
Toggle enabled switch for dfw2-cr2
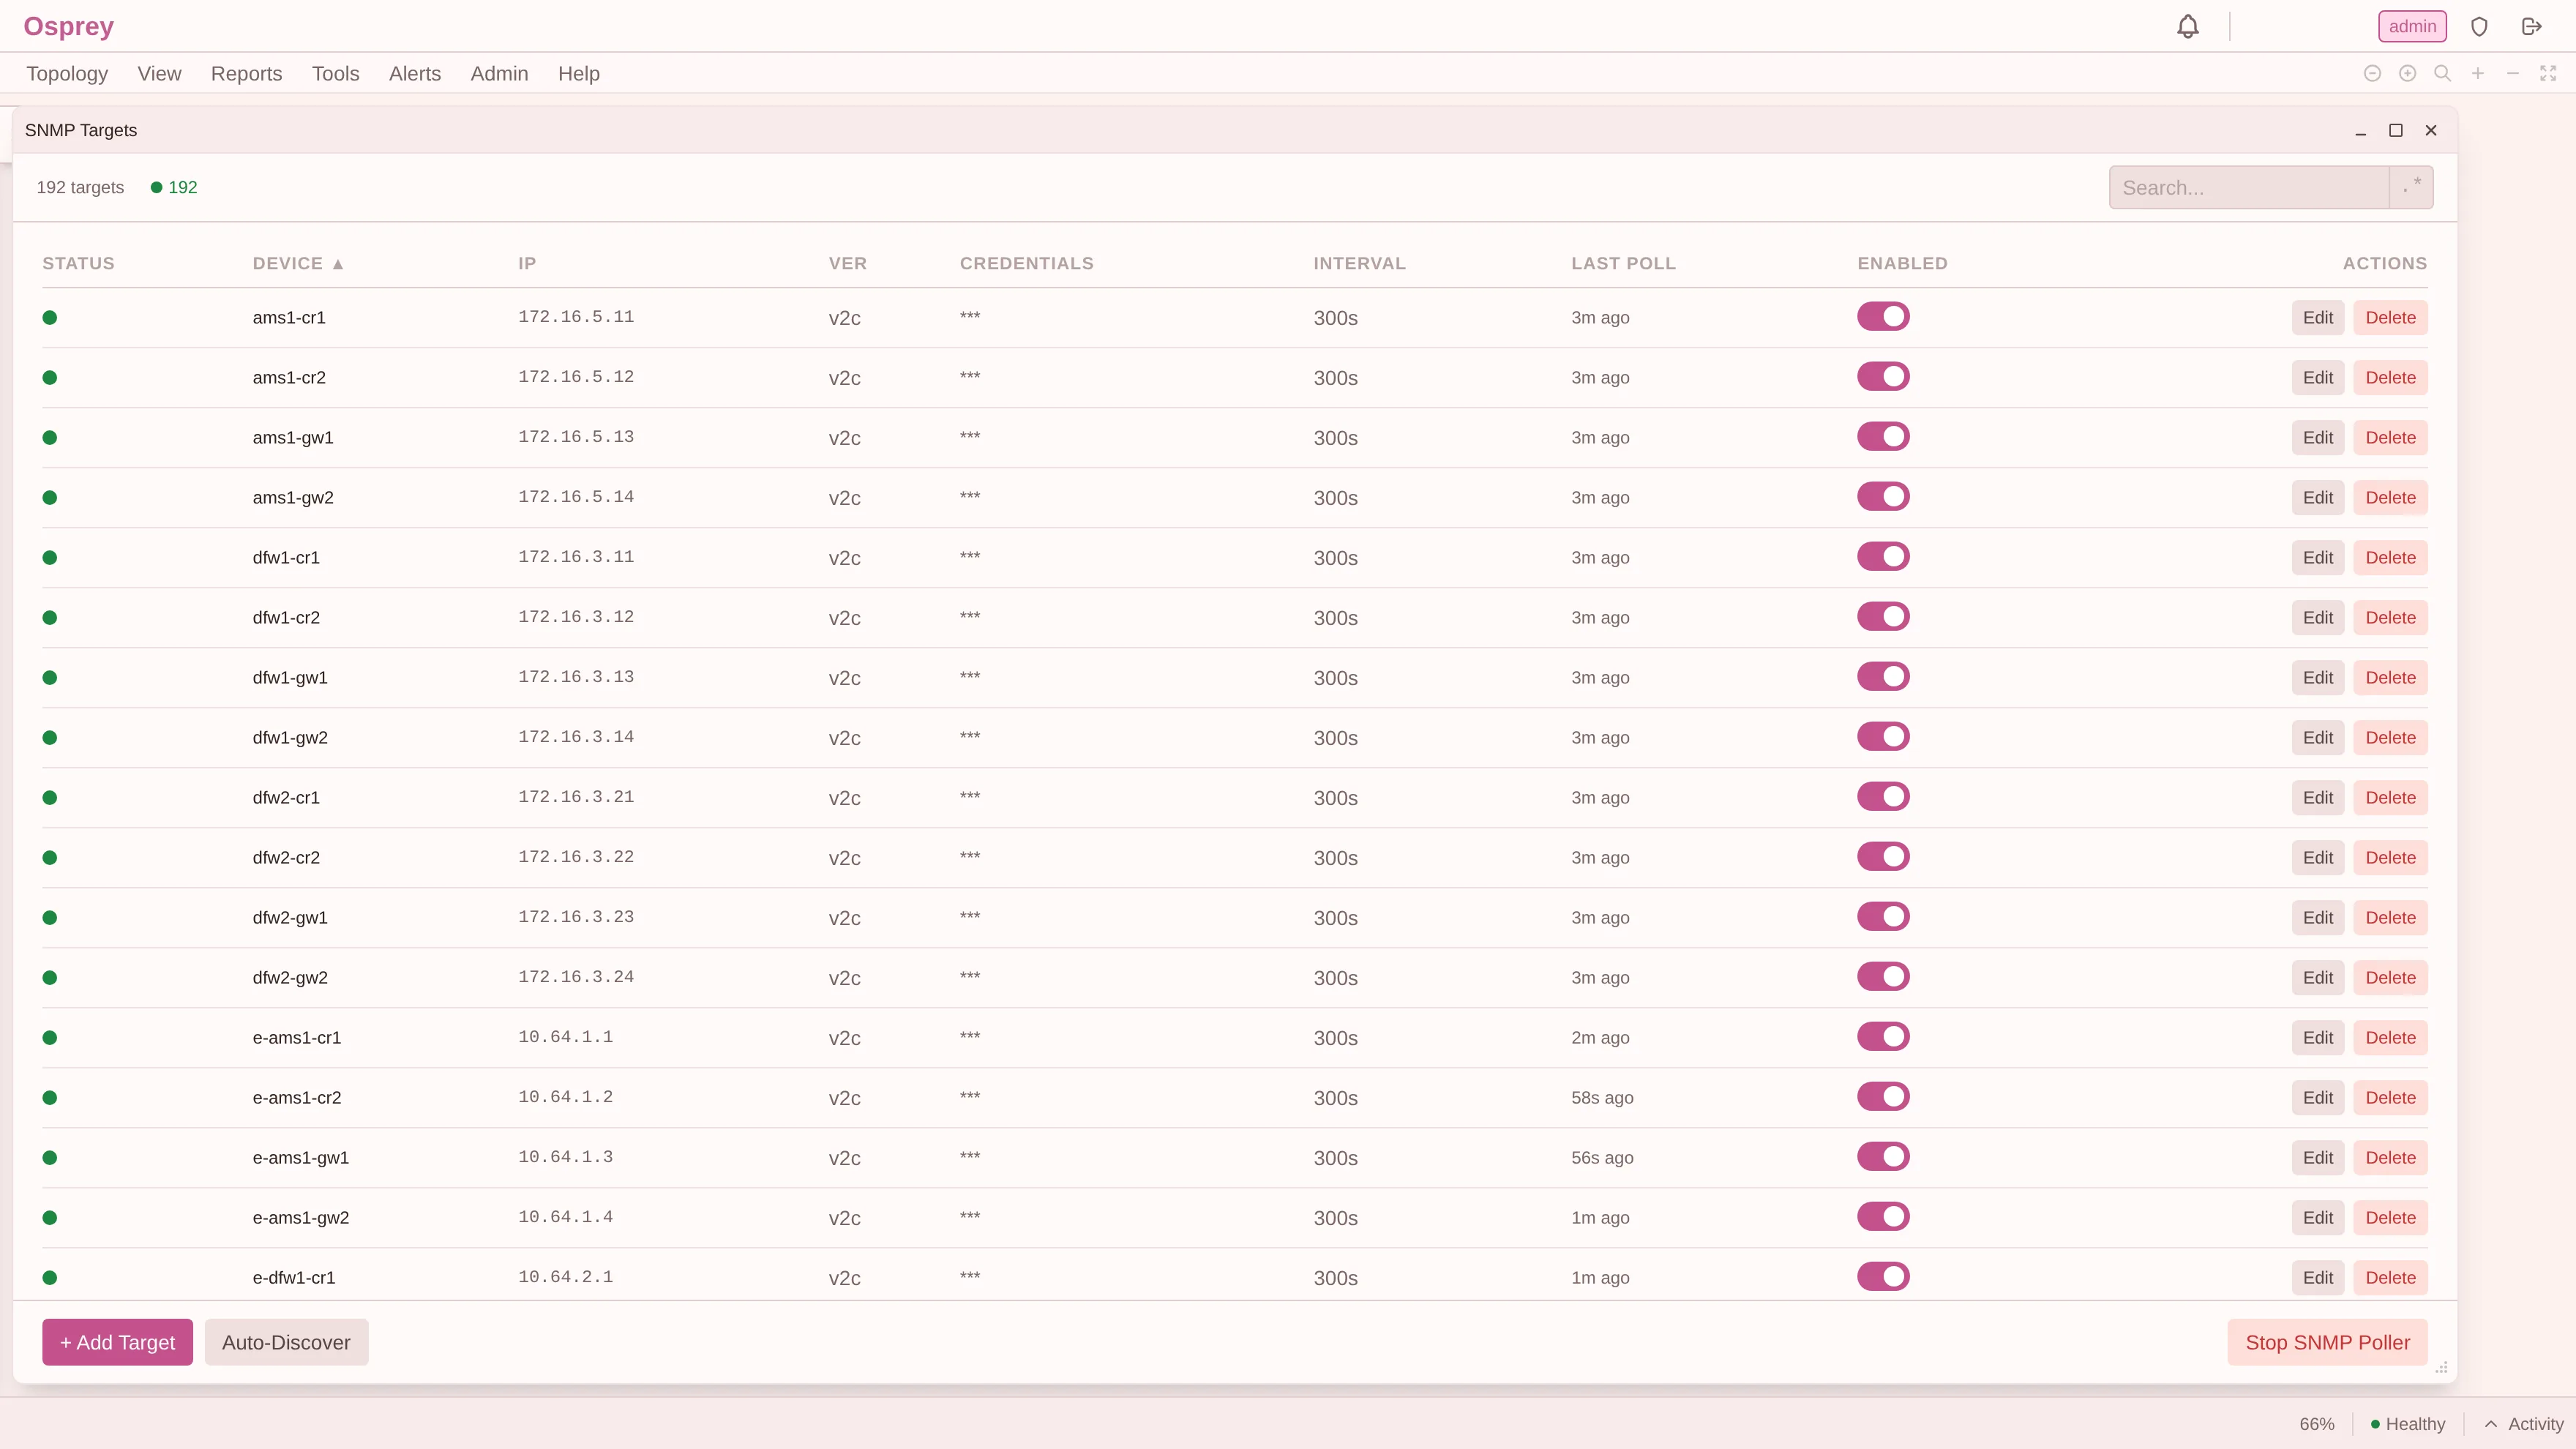(x=1883, y=857)
